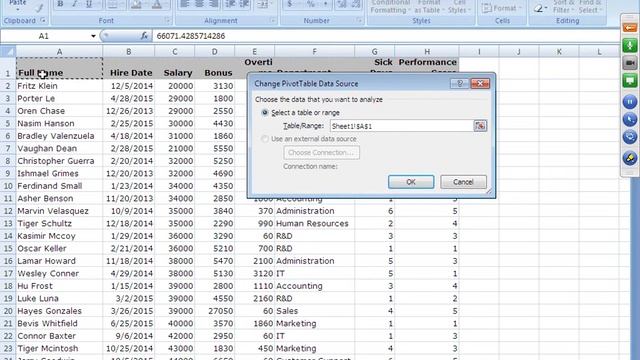Click the Select All corner of the grid
Image resolution: width=640 pixels, height=360 pixels.
pos(8,51)
